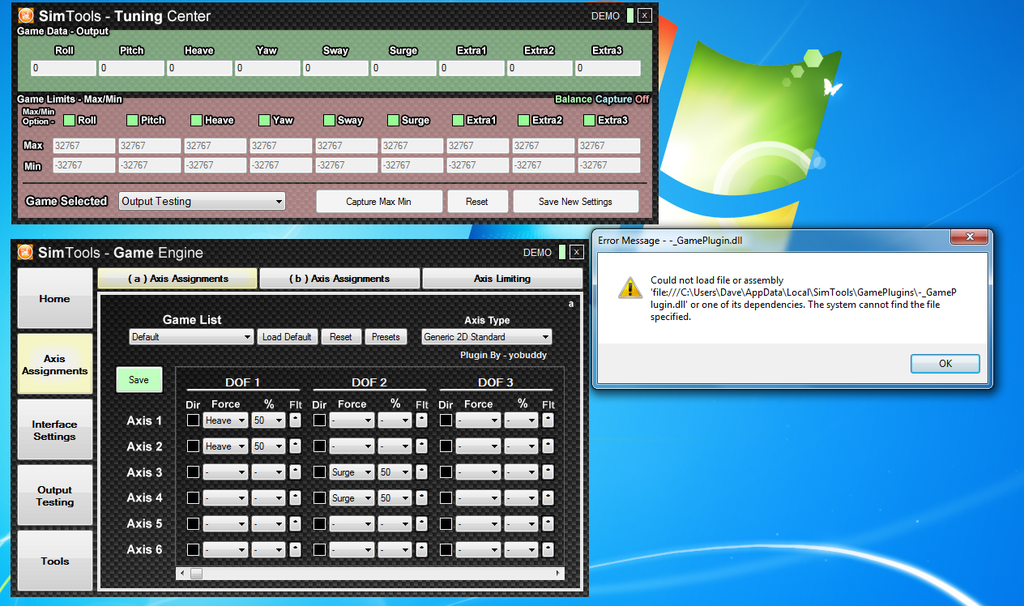This screenshot has height=606, width=1024.
Task: Click Reset in Tuning Center
Action: (x=477, y=201)
